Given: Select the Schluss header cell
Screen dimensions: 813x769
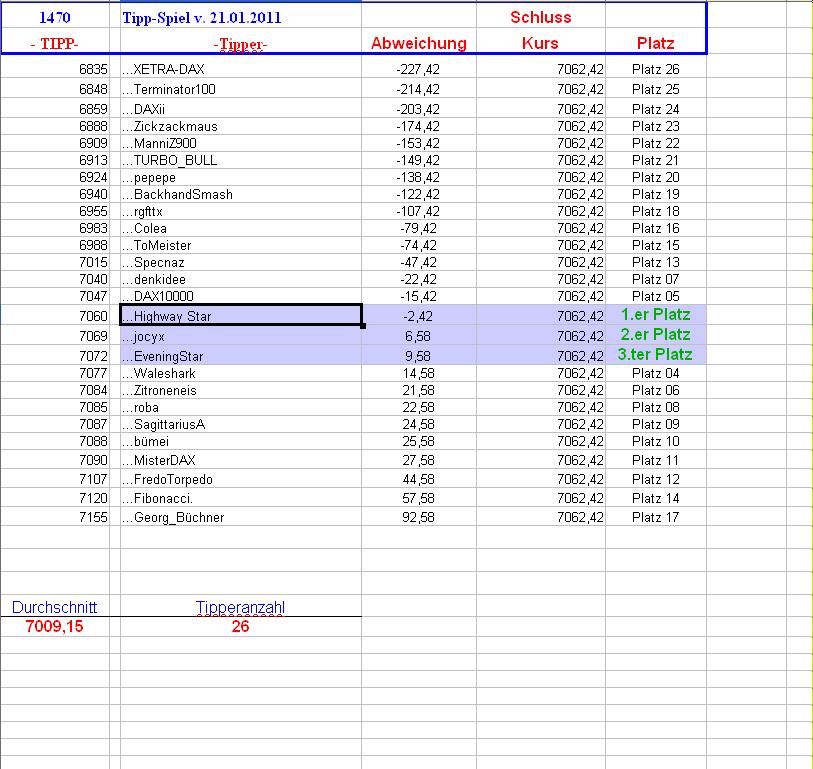Looking at the screenshot, I should [540, 17].
